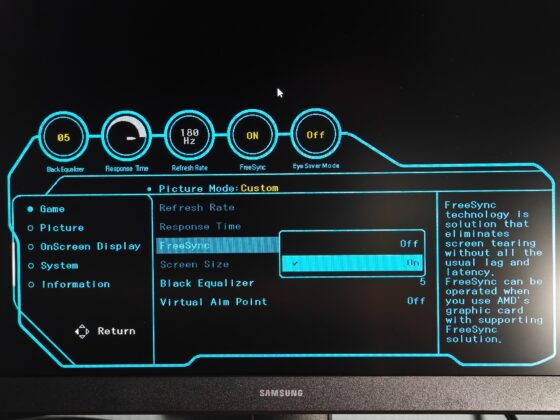Select the Information radio bullet
Viewport: 560px width, 420px height.
[31, 285]
